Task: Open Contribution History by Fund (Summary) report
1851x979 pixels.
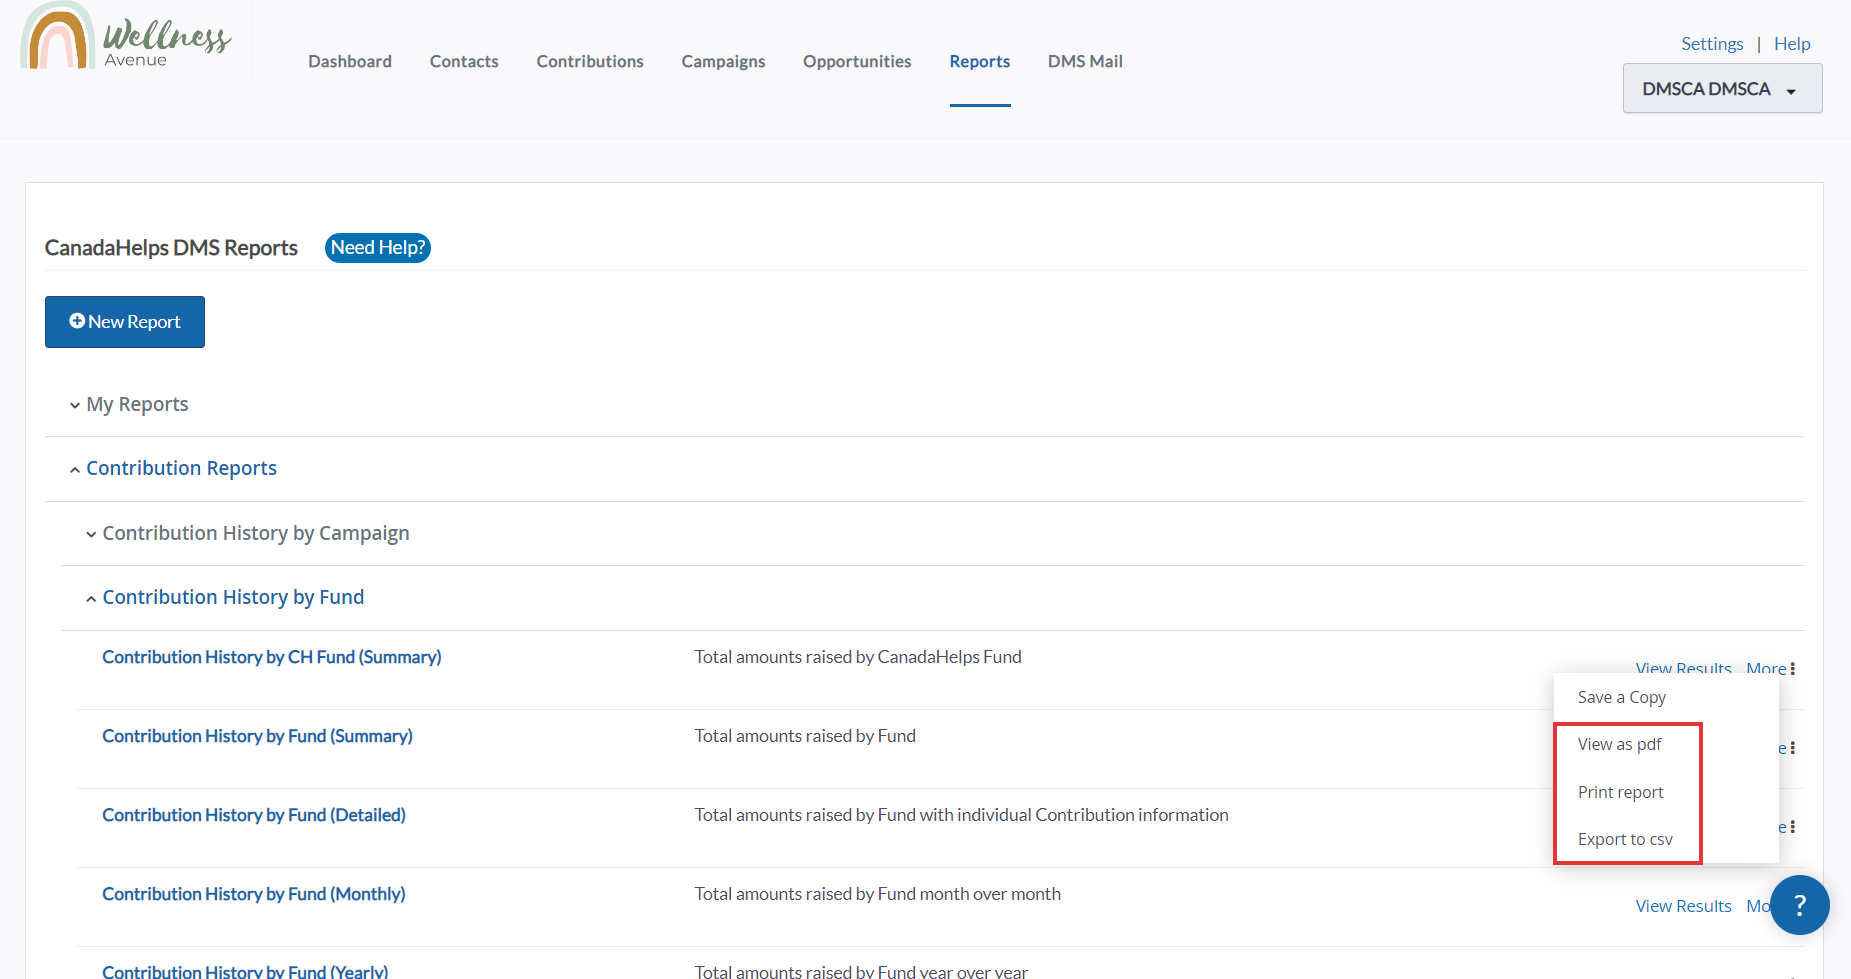Action: pyautogui.click(x=257, y=736)
